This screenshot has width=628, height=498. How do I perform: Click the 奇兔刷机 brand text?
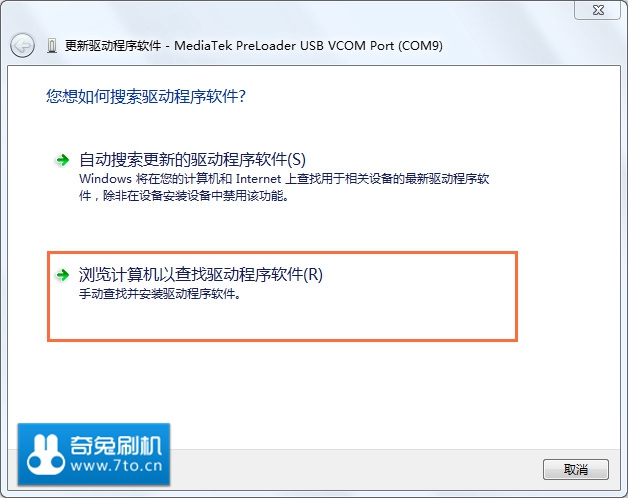point(116,445)
